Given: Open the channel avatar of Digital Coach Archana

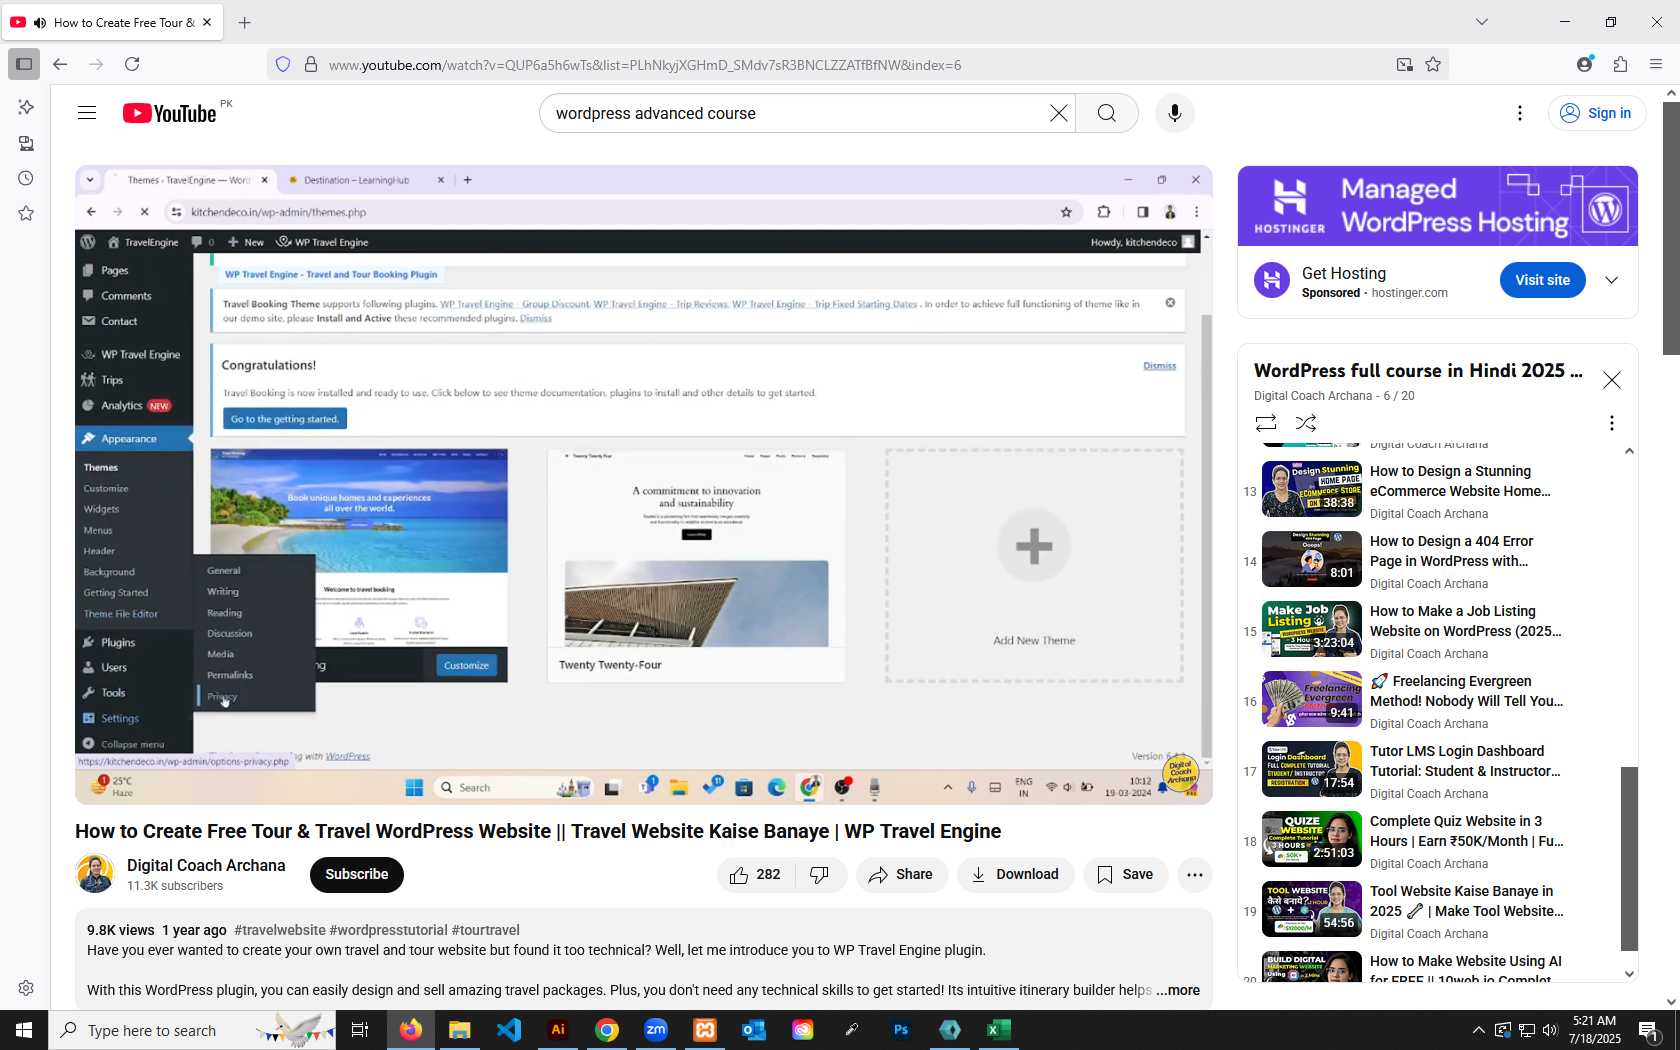Looking at the screenshot, I should pyautogui.click(x=95, y=874).
